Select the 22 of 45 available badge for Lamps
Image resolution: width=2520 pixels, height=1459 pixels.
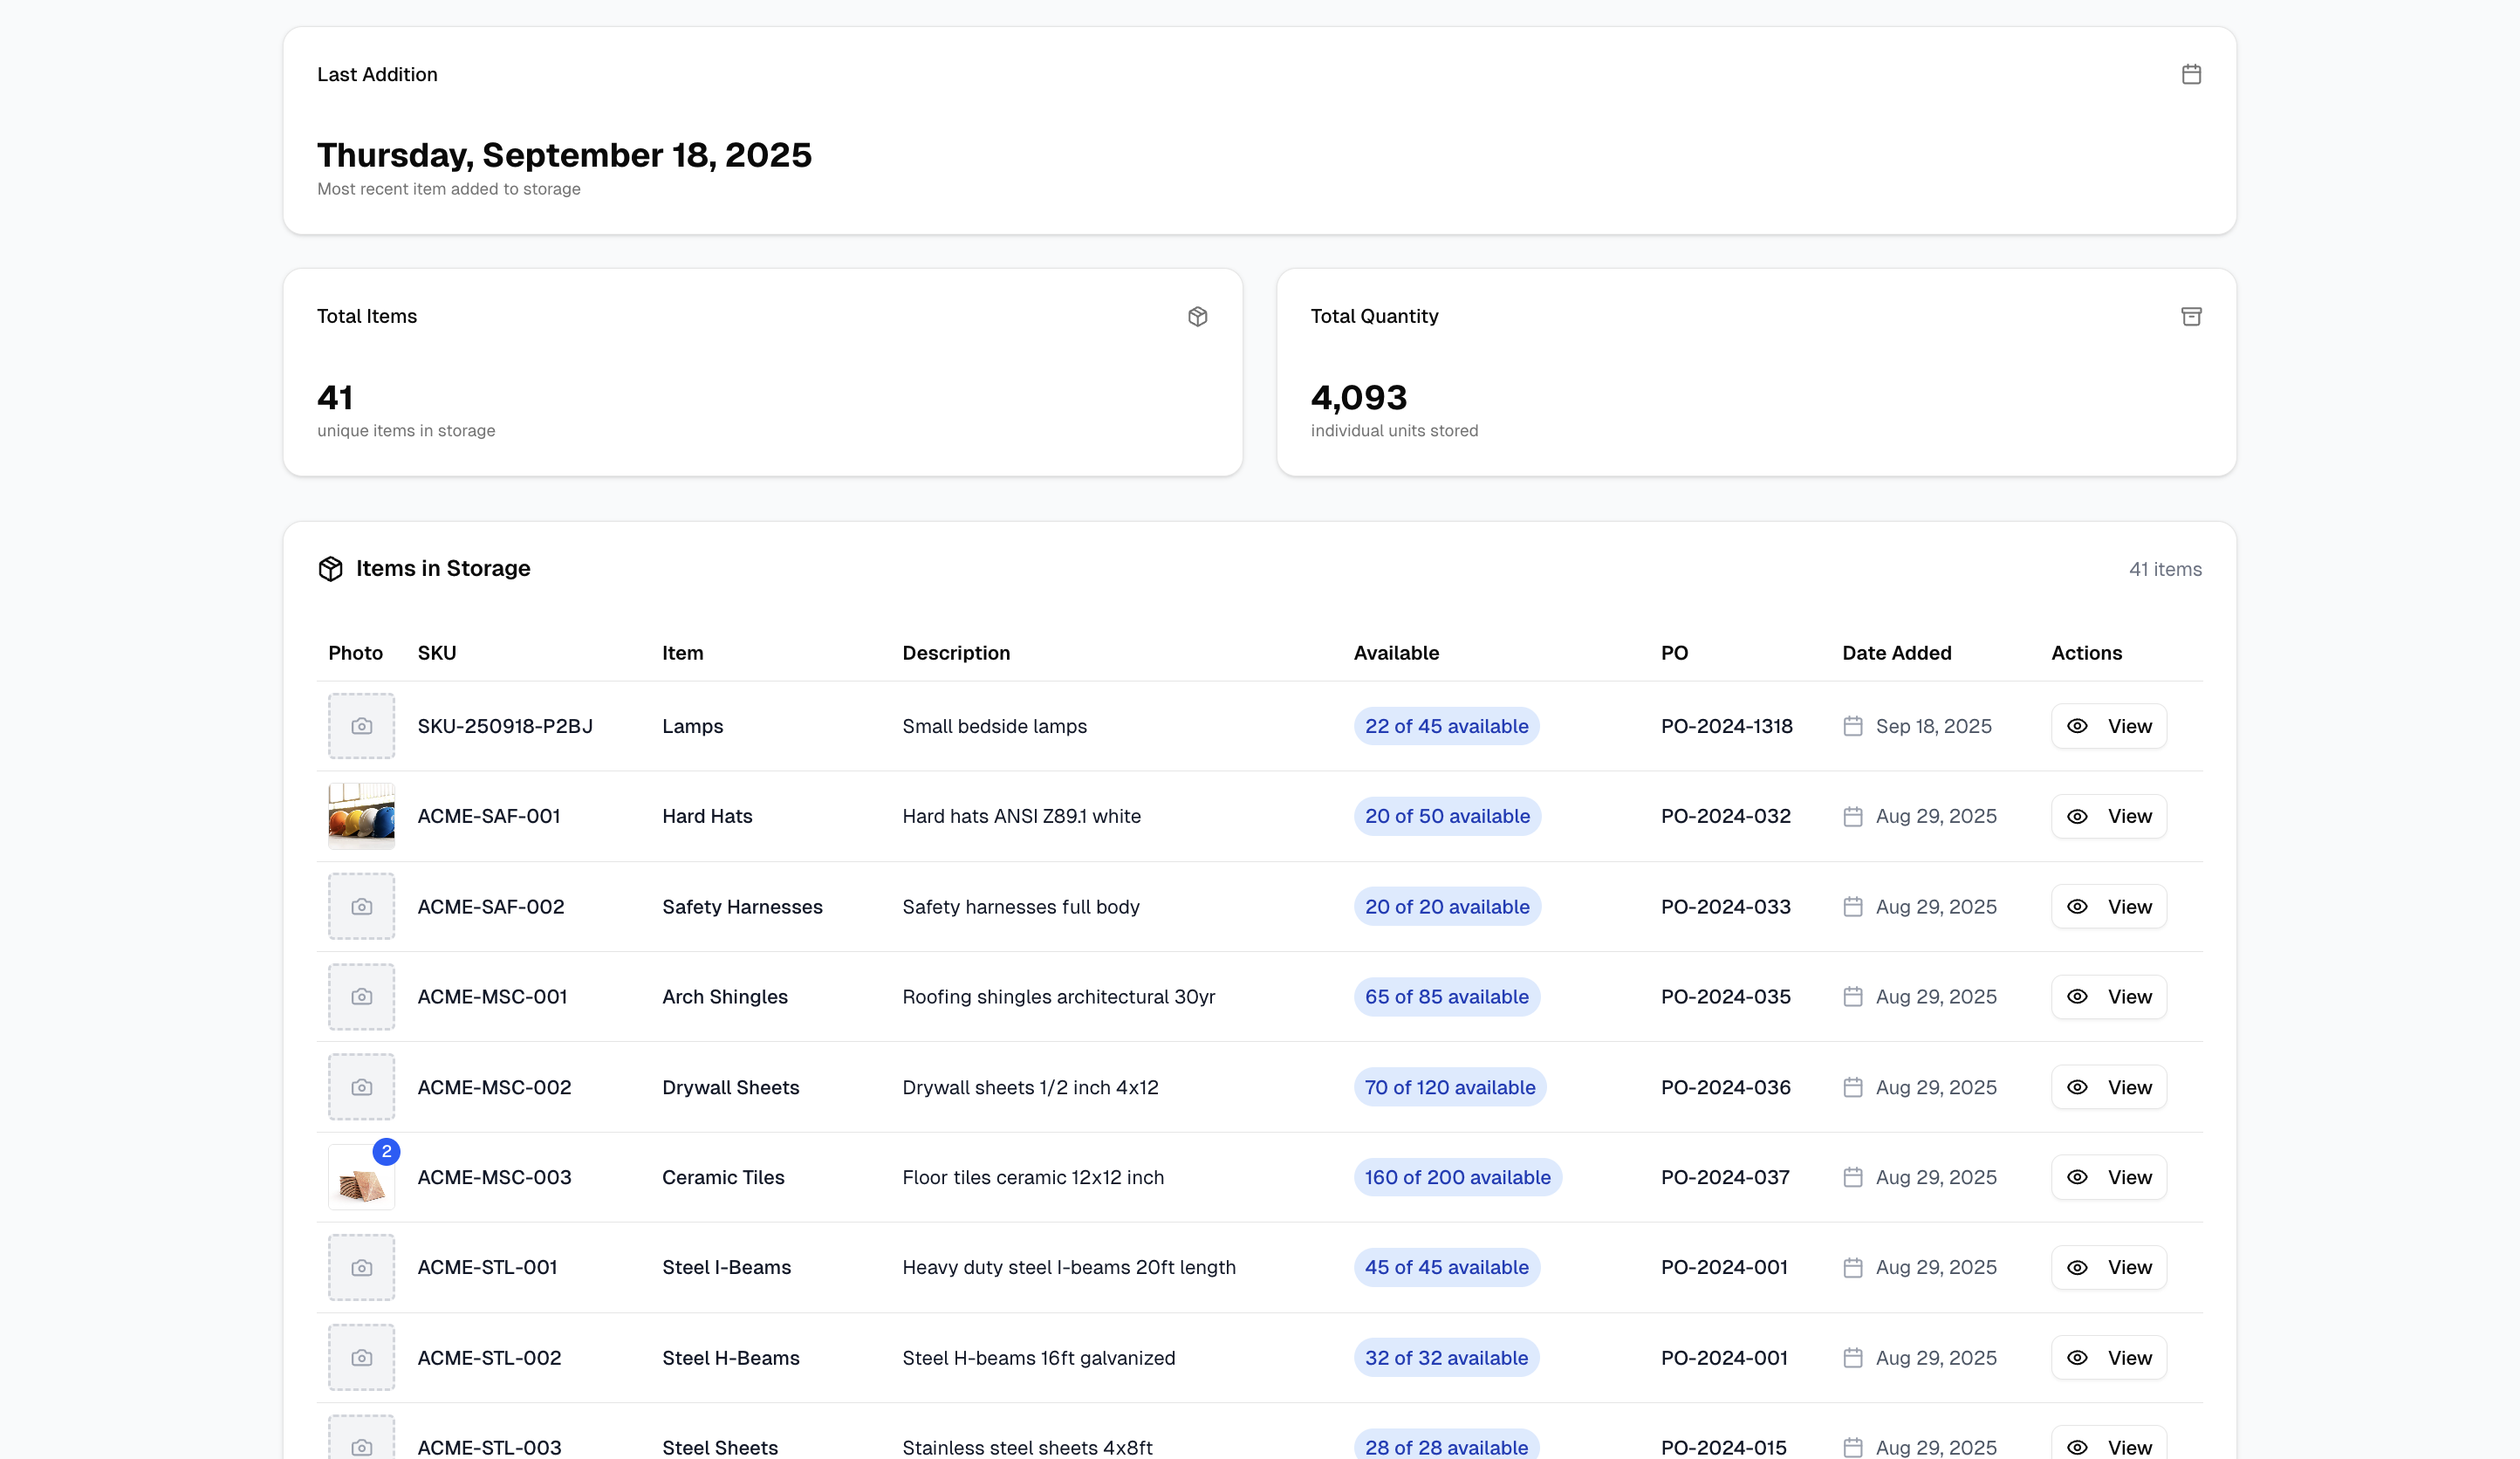(1446, 726)
